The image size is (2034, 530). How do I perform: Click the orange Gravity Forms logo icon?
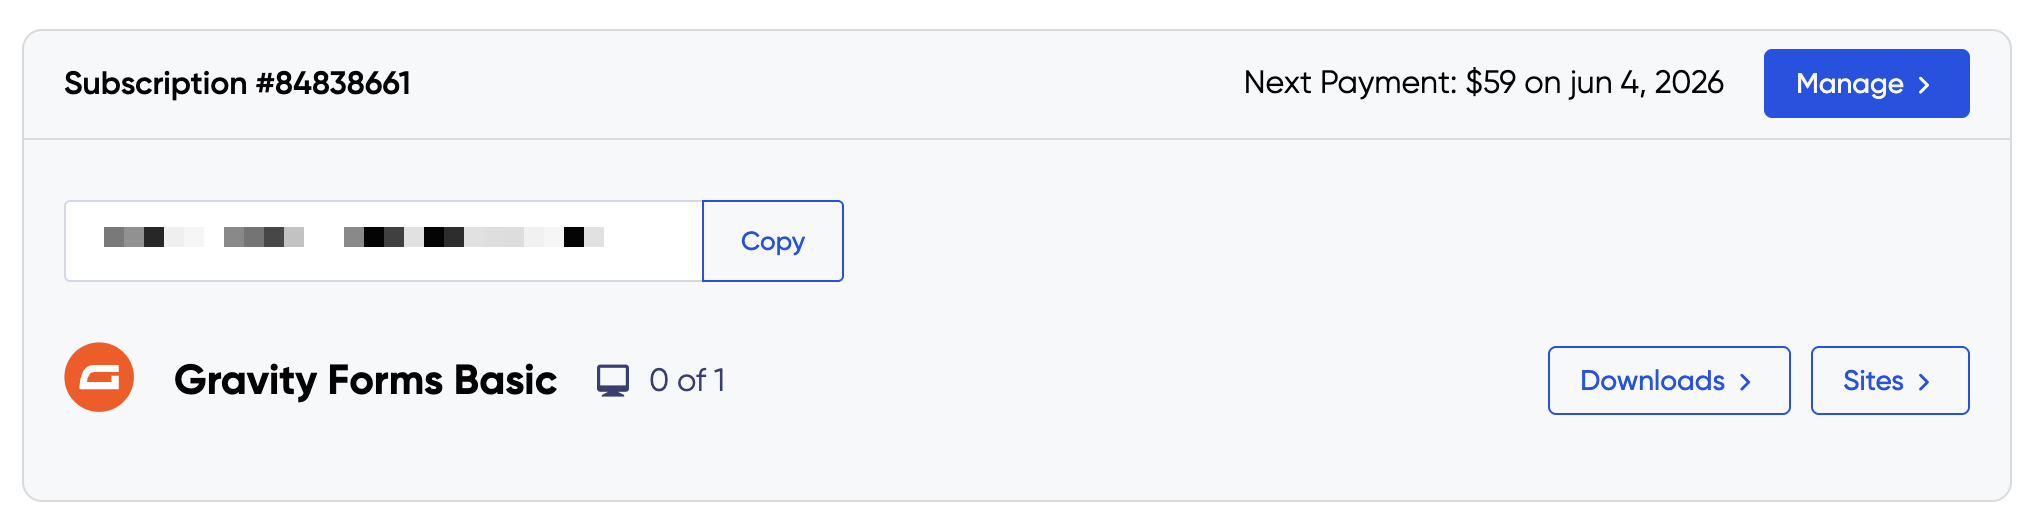pos(99,378)
